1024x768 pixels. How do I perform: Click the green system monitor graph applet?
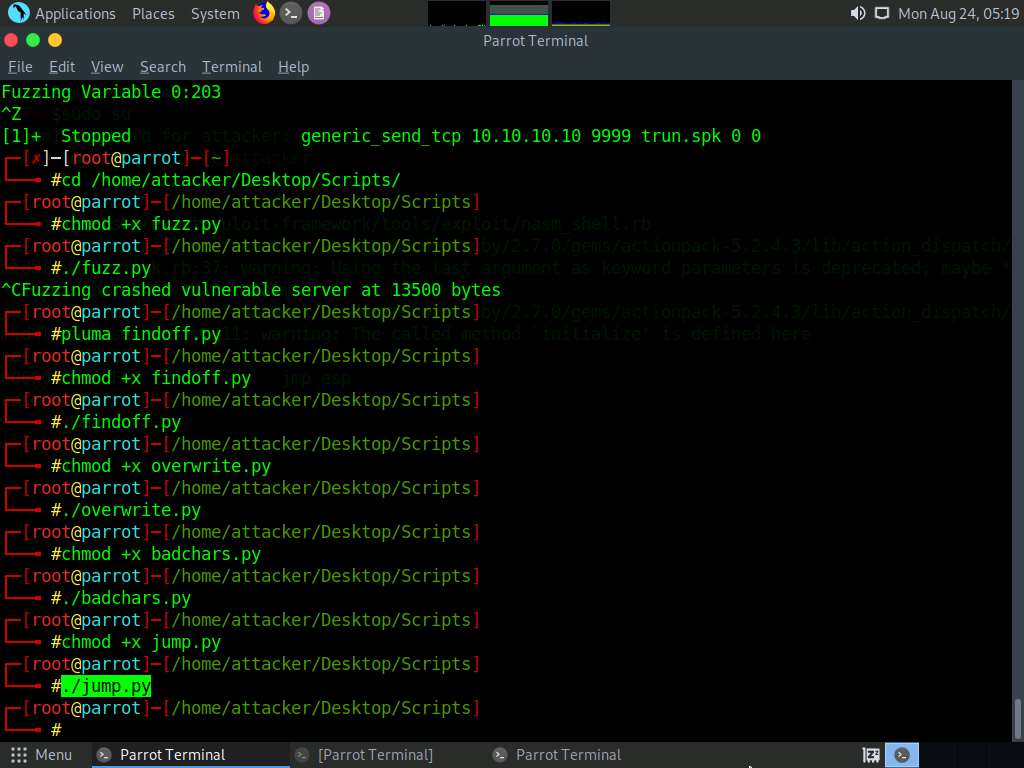pos(519,14)
